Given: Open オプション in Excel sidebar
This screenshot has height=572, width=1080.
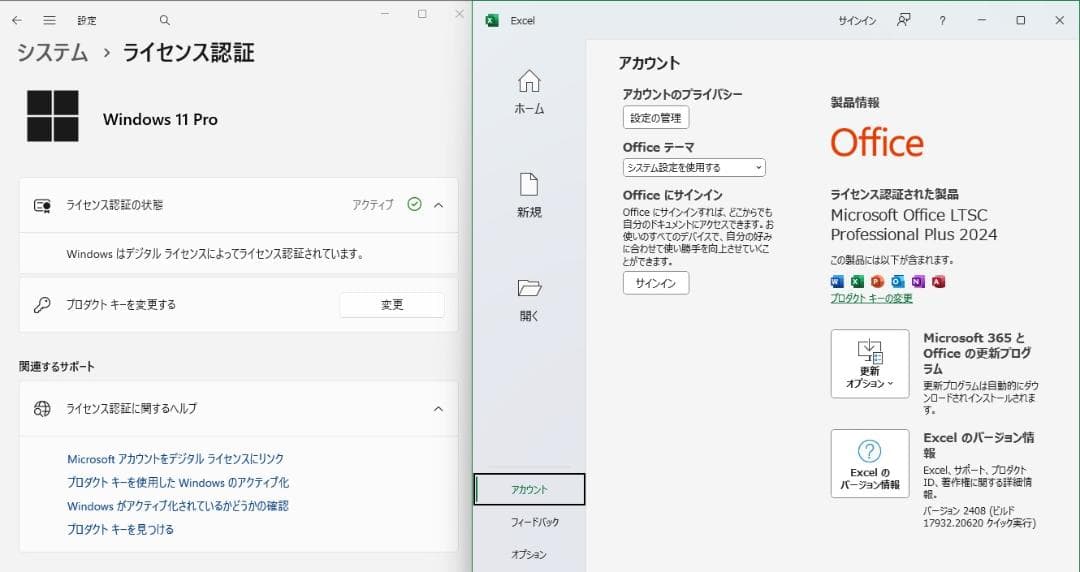Looking at the screenshot, I should [x=529, y=554].
